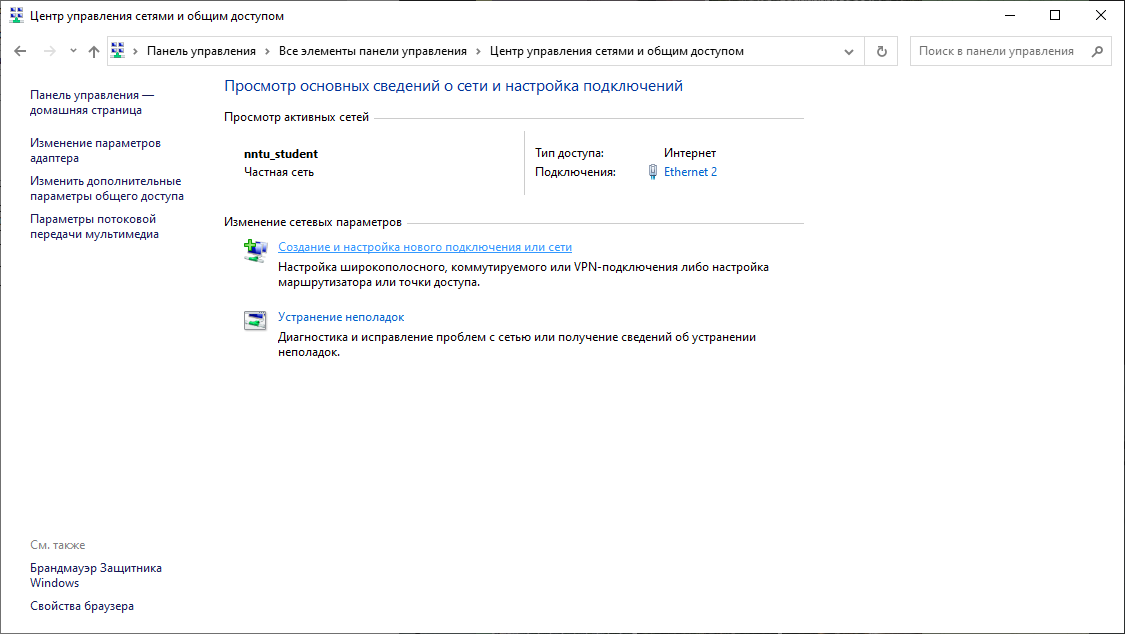
Task: Open 'Панель управления' breadcrumb
Action: 202,51
